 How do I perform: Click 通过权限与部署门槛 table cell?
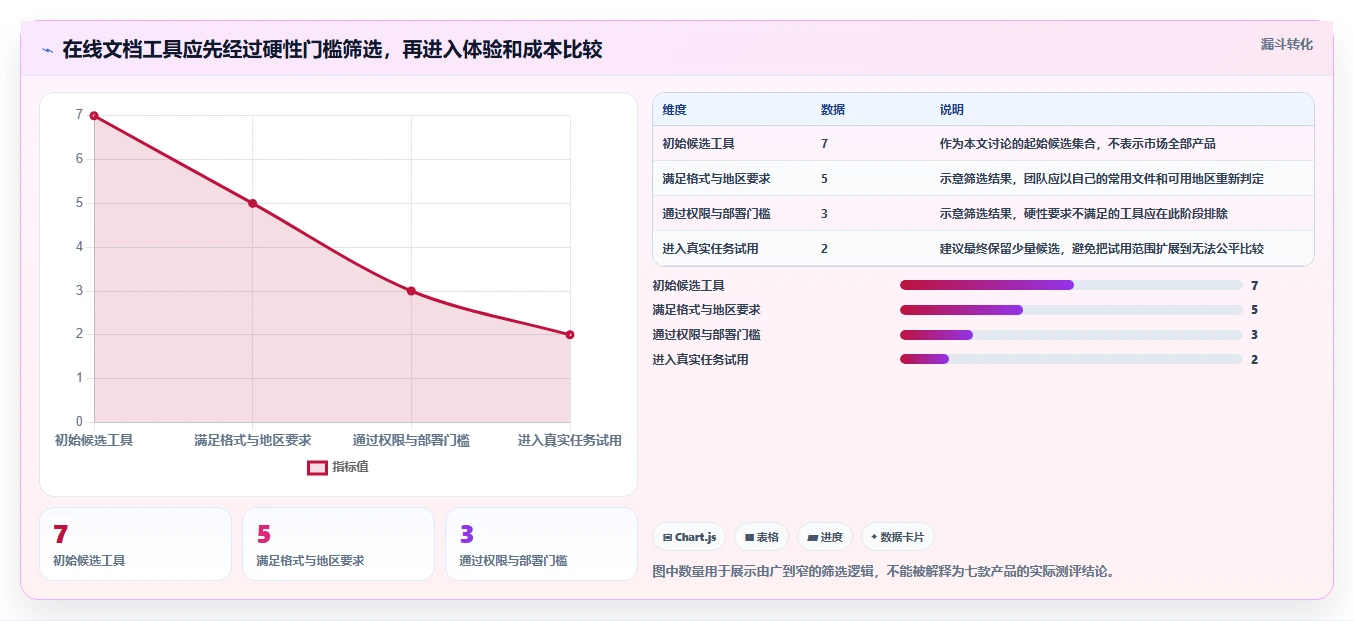[x=716, y=214]
